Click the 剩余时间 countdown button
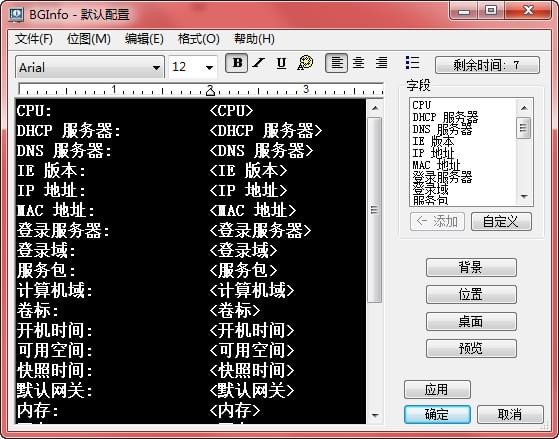 coord(487,65)
